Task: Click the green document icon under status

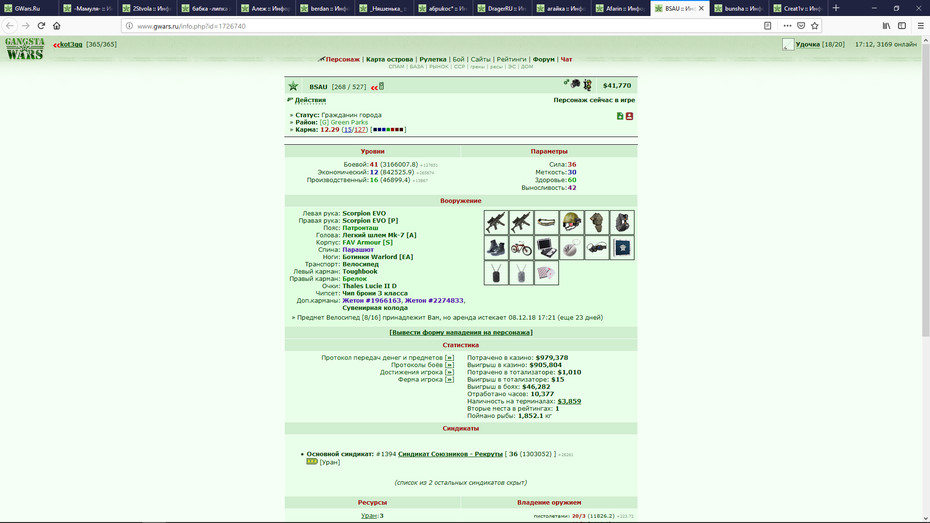Action: click(620, 116)
